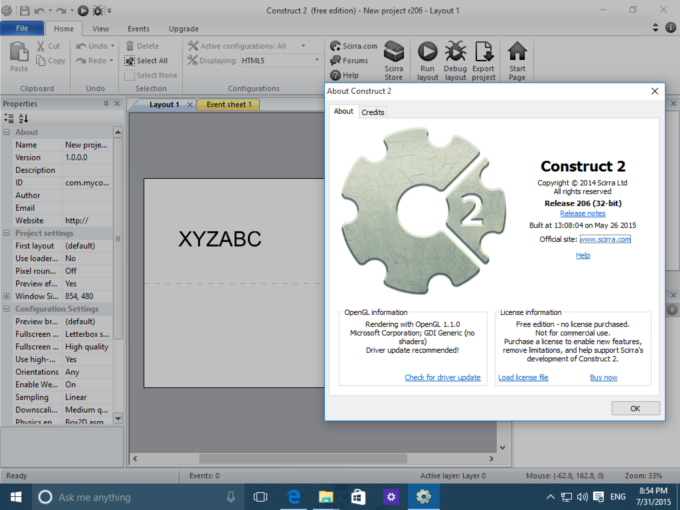This screenshot has width=680, height=510.
Task: Click the Help question mark ribbon item
Action: click(x=344, y=75)
